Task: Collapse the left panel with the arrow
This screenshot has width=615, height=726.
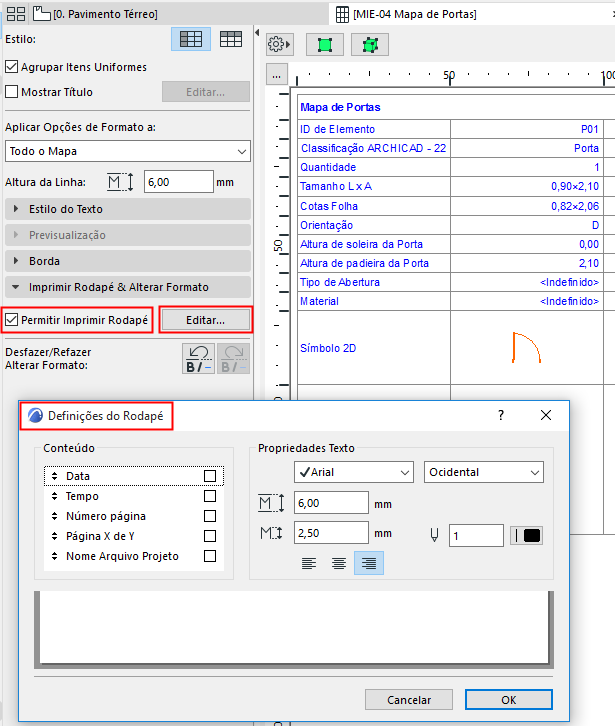Action: (x=257, y=32)
